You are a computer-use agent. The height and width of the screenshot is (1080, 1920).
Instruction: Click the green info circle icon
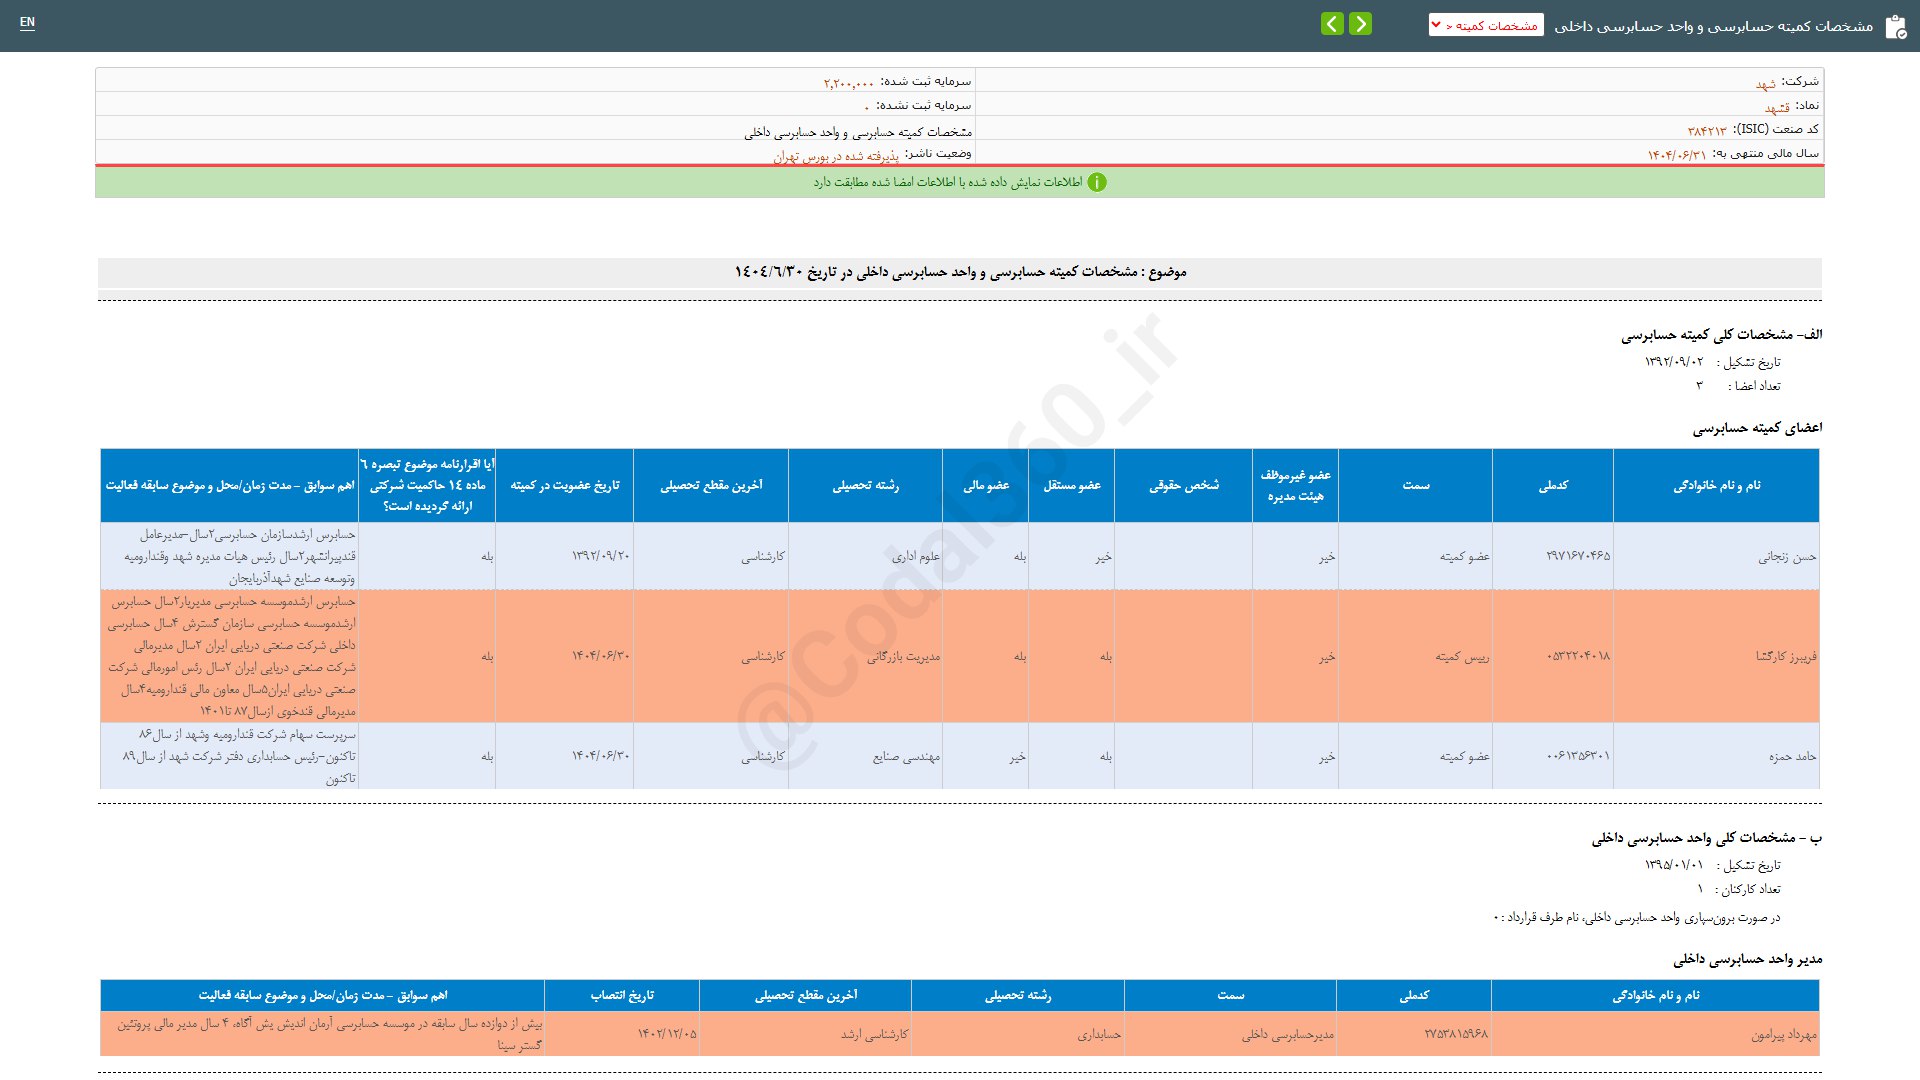click(1097, 182)
